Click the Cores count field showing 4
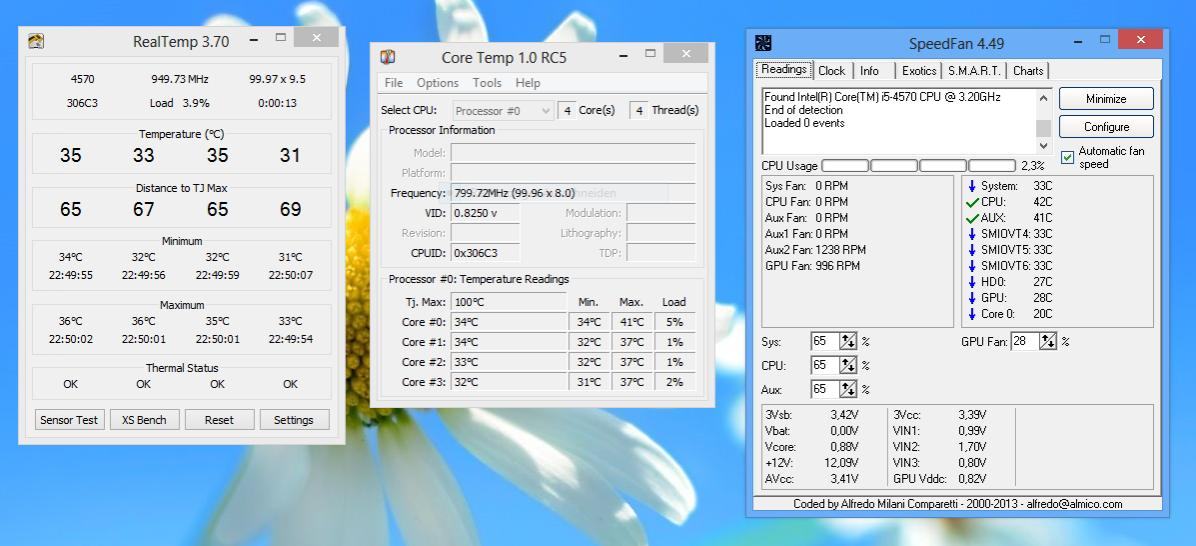 tap(566, 111)
